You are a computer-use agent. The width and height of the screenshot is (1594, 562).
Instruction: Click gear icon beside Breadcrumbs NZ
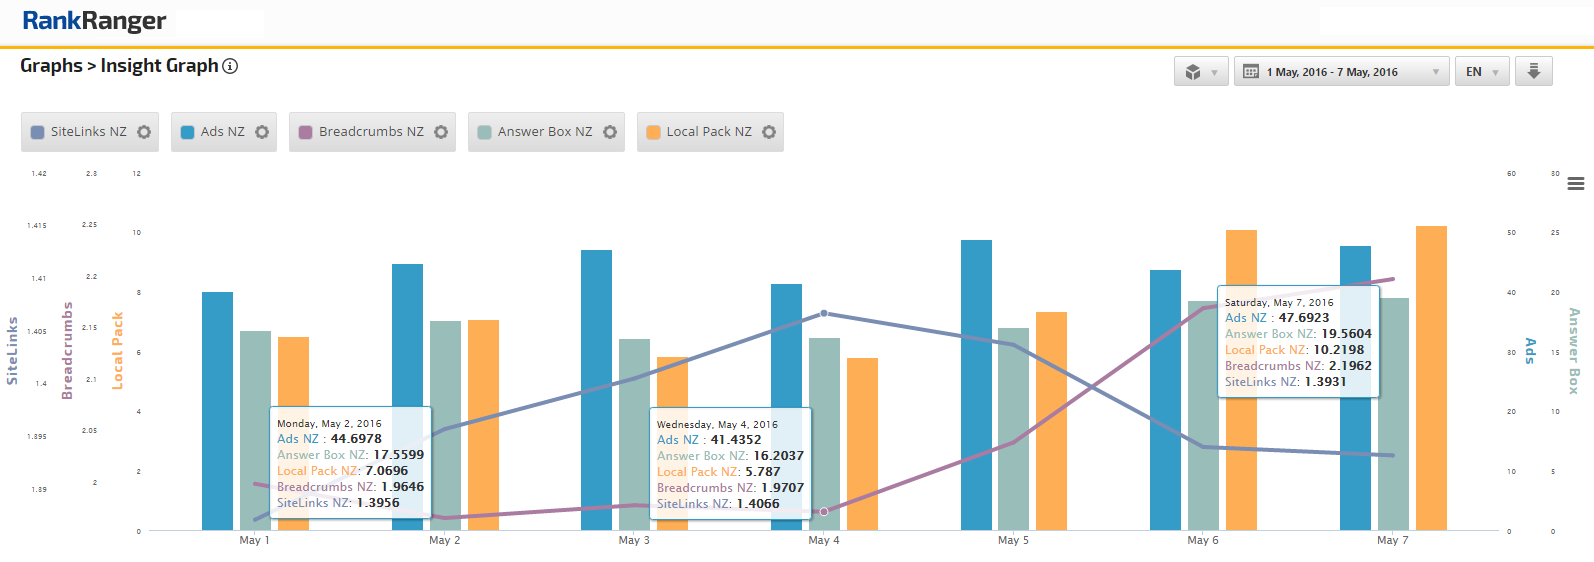(x=441, y=132)
